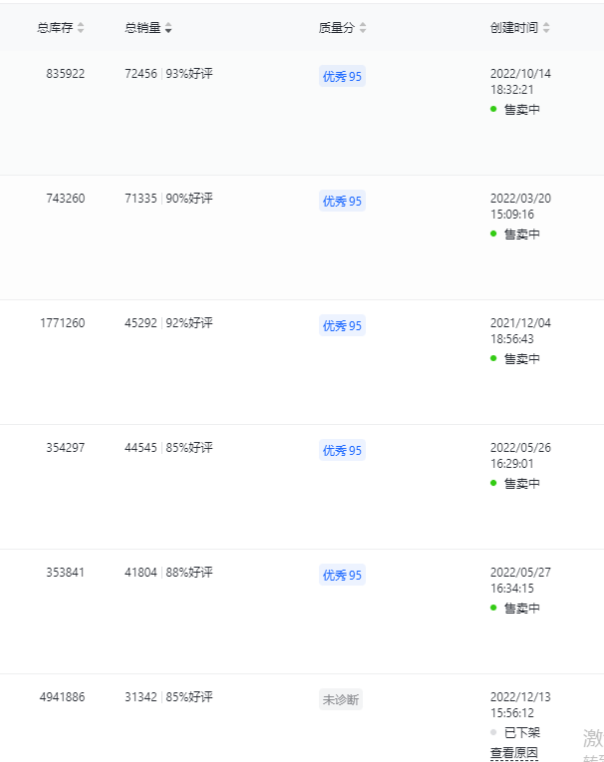This screenshot has height=762, width=604.
Task: Click green 售卖中 dot in 2022/05/27 row
Action: coord(494,607)
